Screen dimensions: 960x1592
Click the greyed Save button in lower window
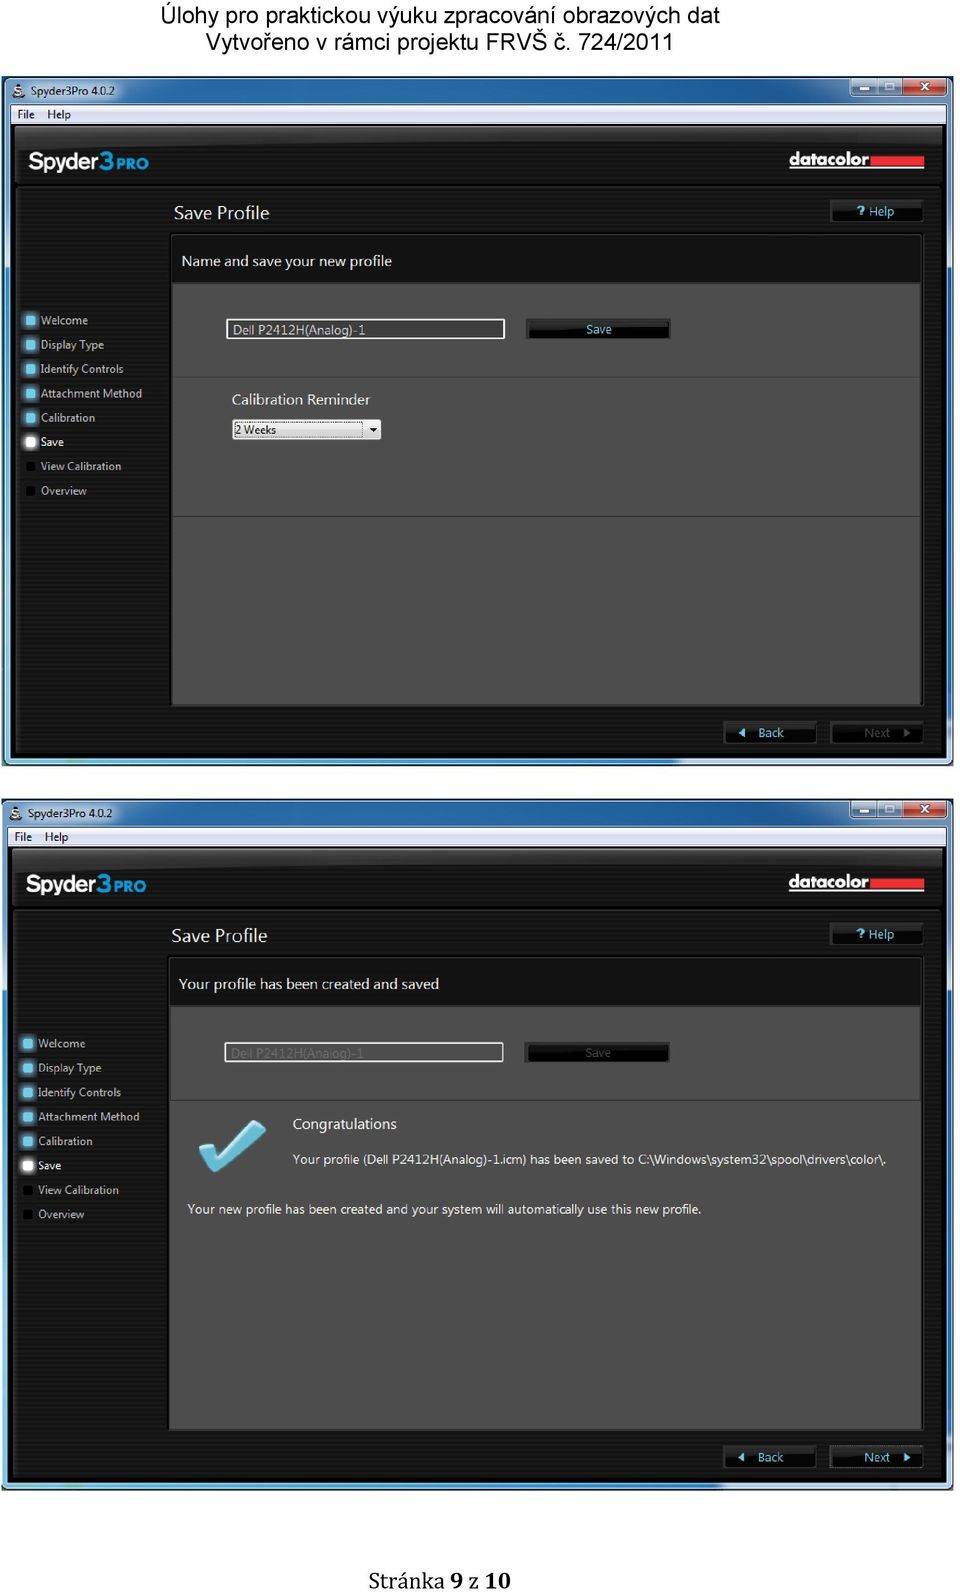(x=597, y=1052)
